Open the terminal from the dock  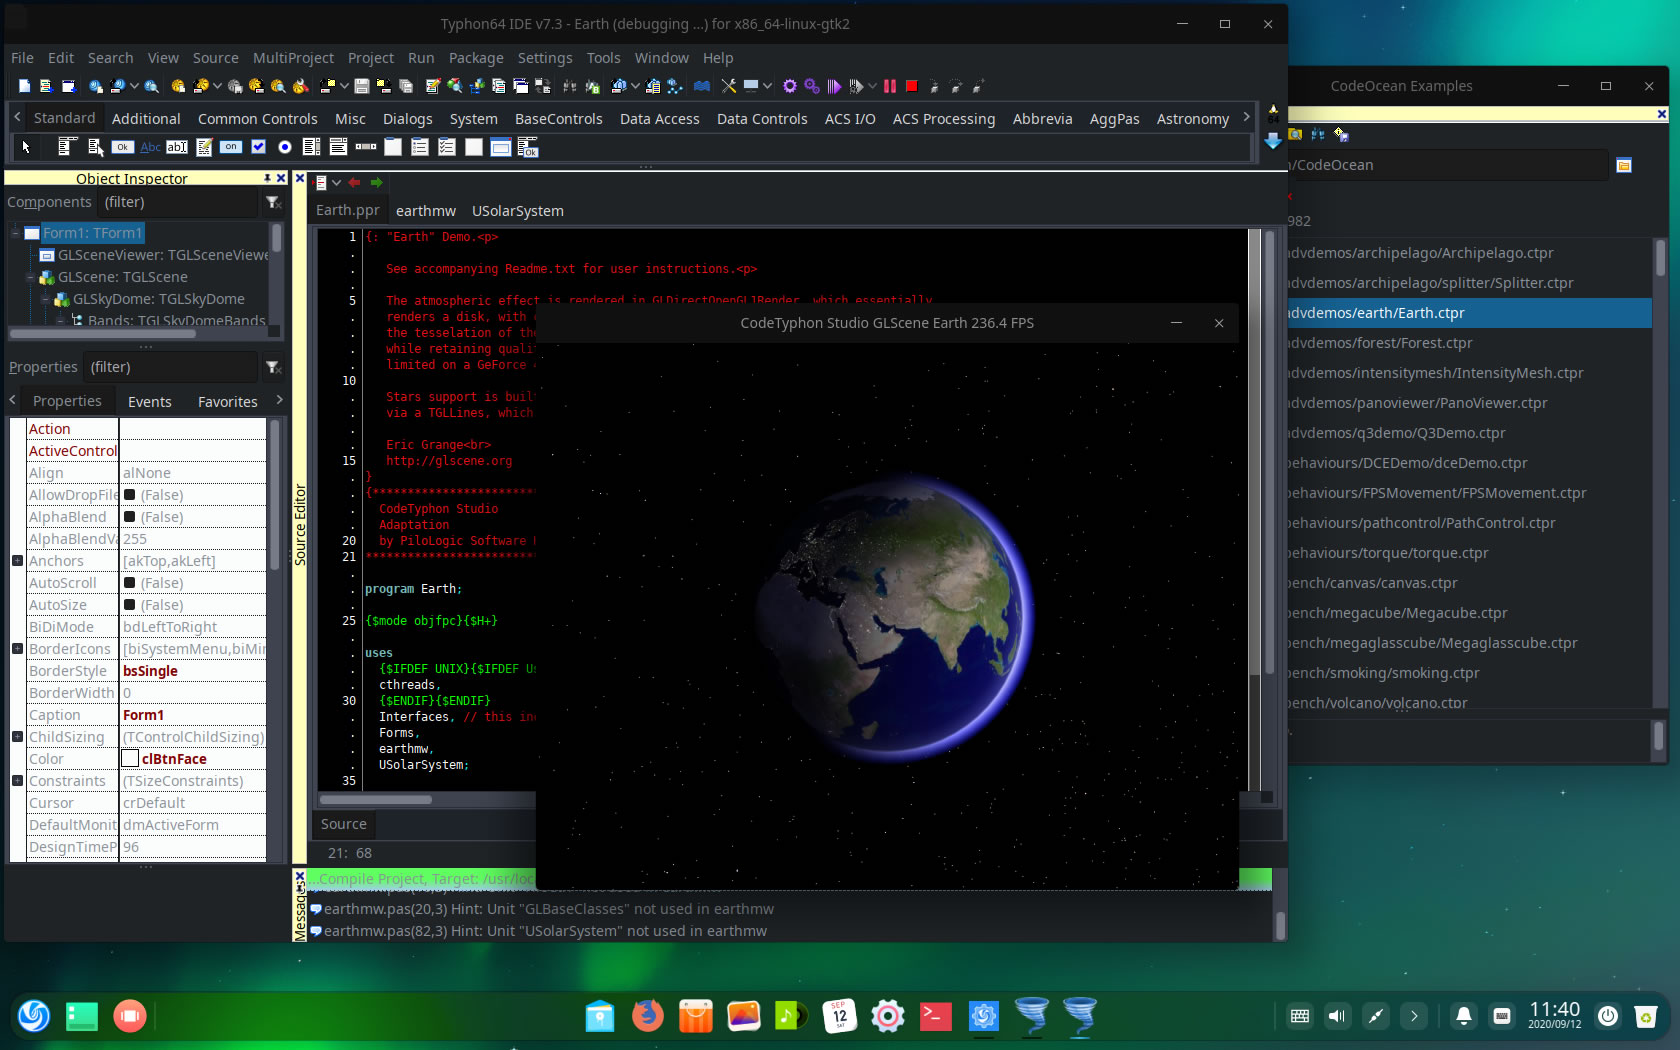click(x=936, y=1016)
